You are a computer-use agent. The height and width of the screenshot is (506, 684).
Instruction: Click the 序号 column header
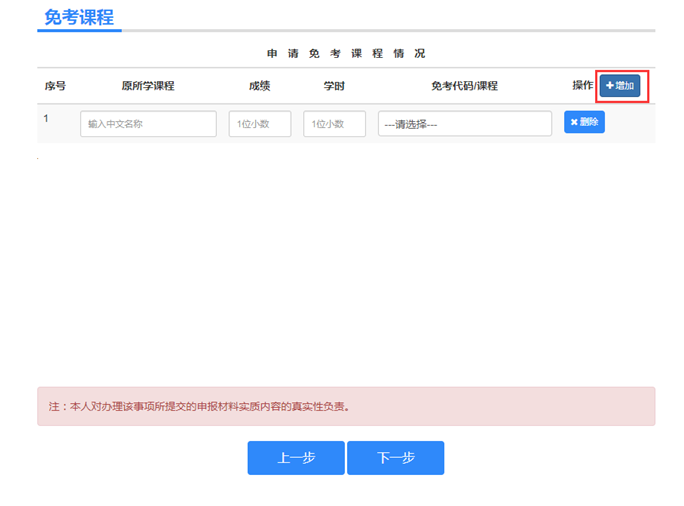[55, 86]
